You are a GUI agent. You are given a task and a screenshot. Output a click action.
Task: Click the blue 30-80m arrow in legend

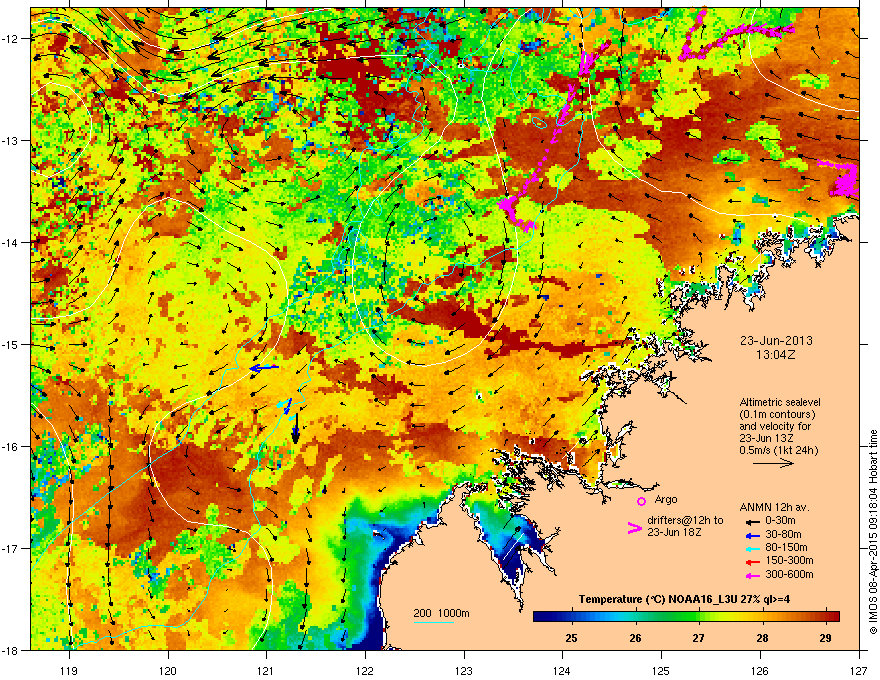[x=752, y=536]
